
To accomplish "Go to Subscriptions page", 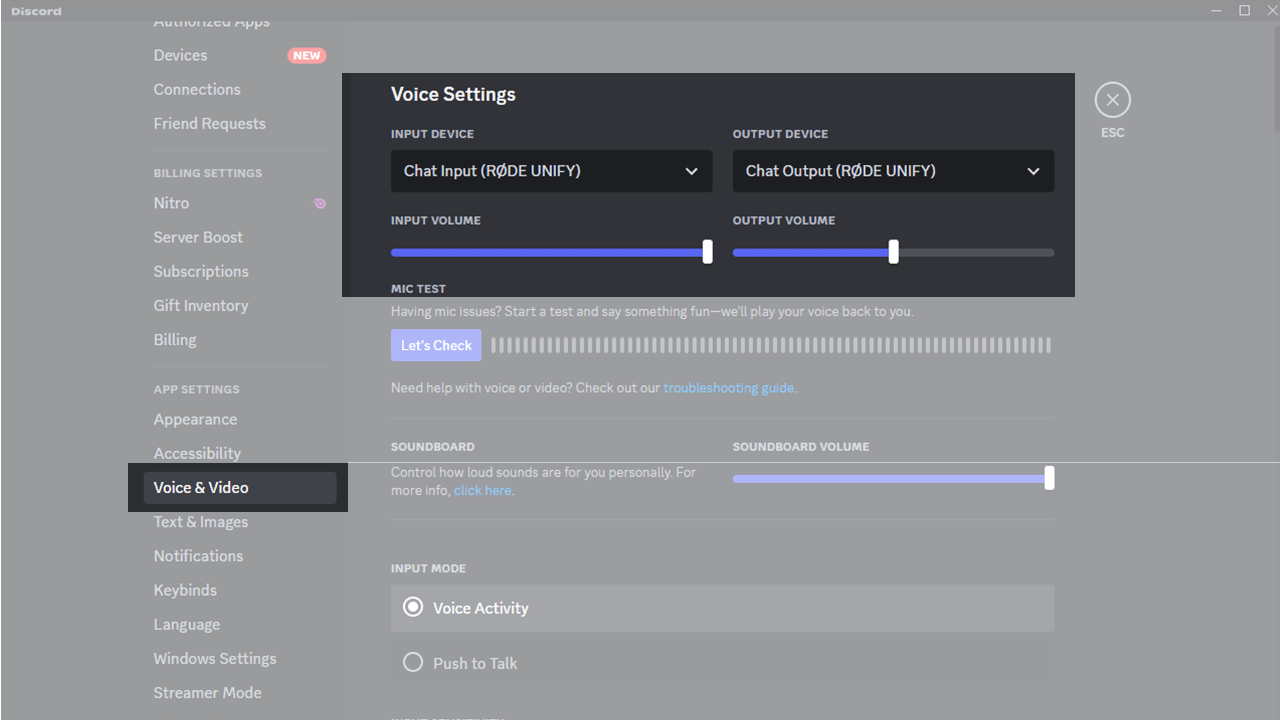I will [201, 271].
